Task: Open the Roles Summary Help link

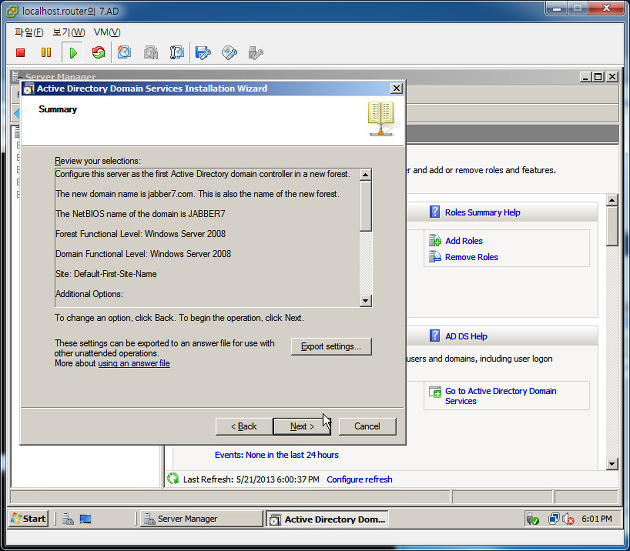Action: tap(483, 212)
